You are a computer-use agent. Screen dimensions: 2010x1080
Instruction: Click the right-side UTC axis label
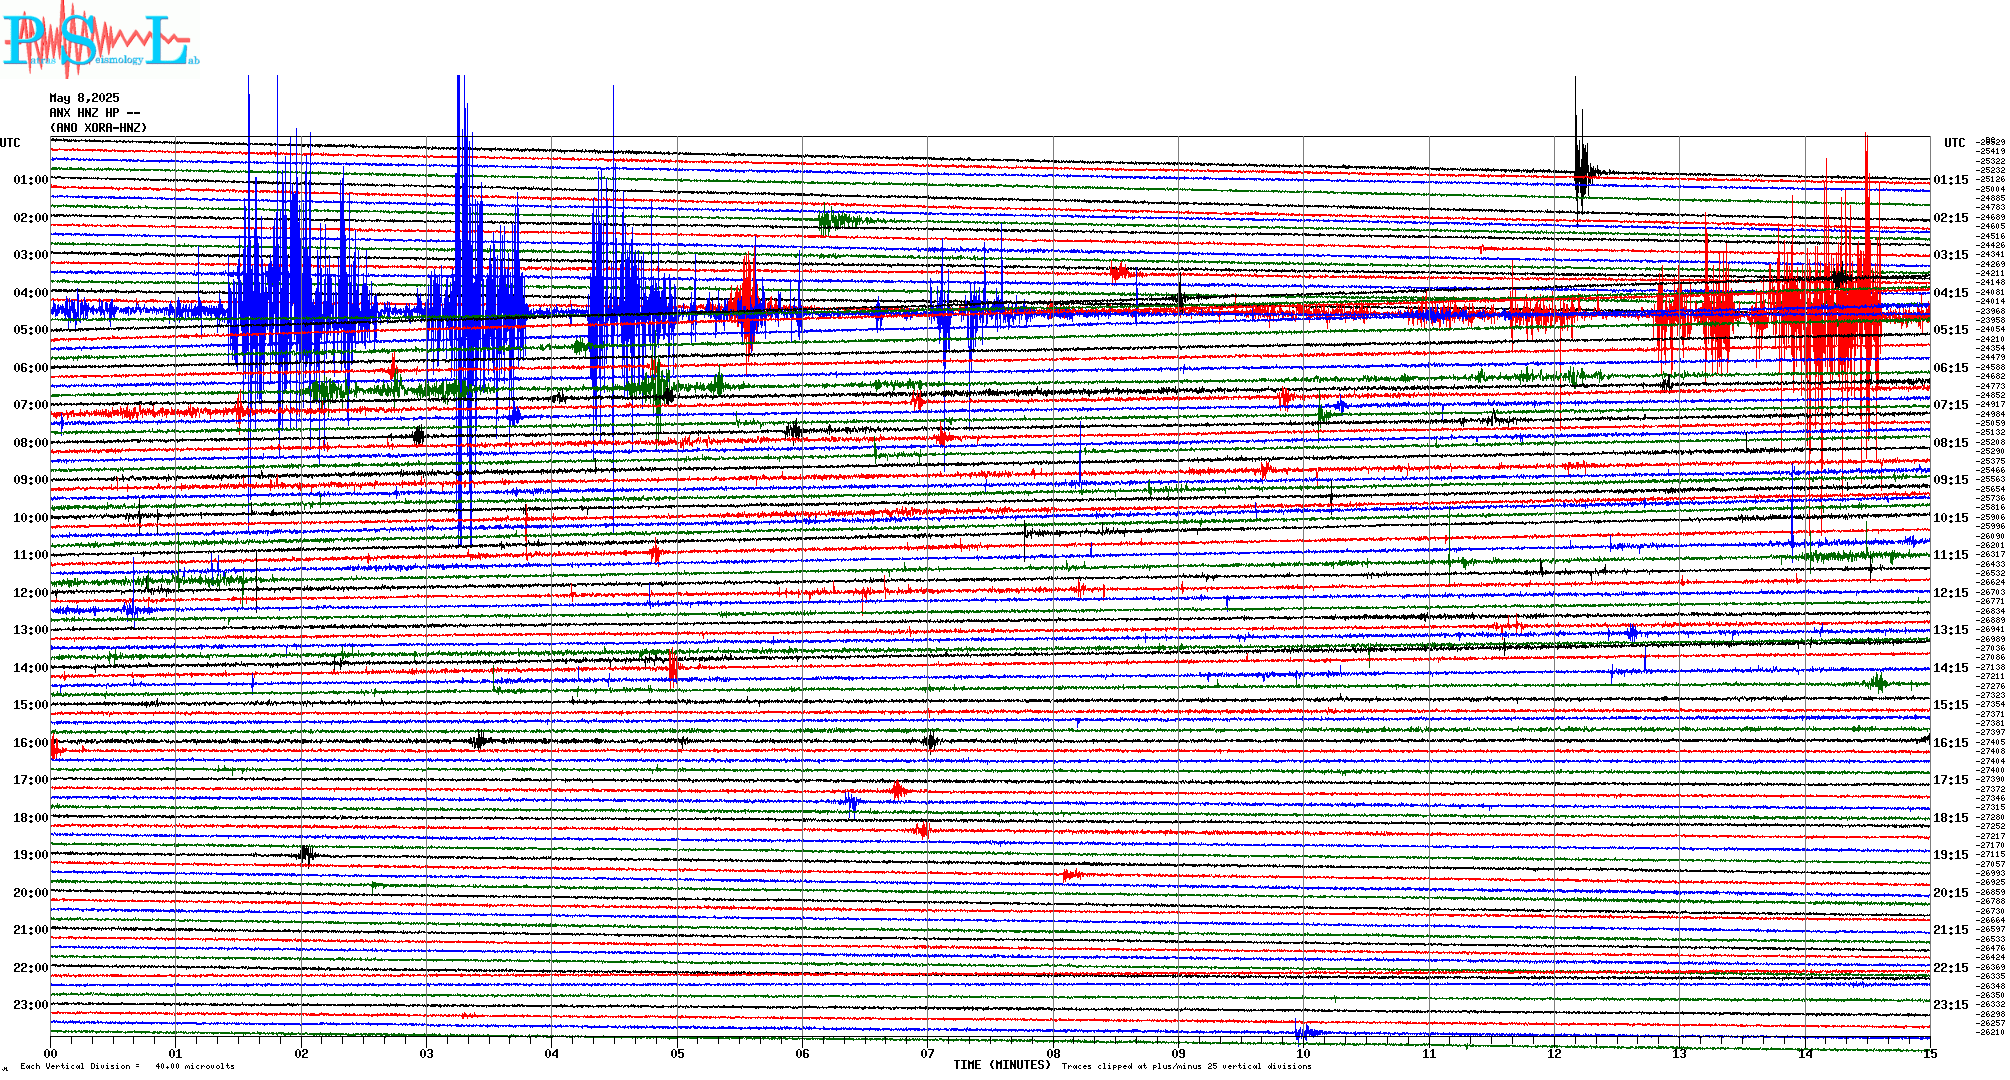1954,143
